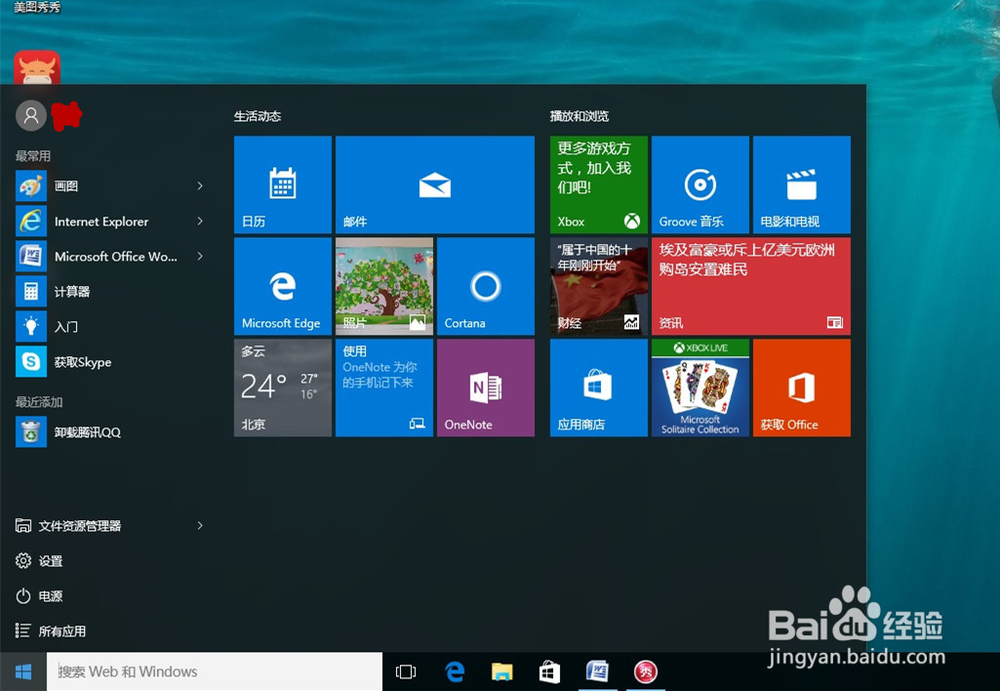Open the Calendar (日历) tile
1000x691 pixels.
click(x=283, y=184)
